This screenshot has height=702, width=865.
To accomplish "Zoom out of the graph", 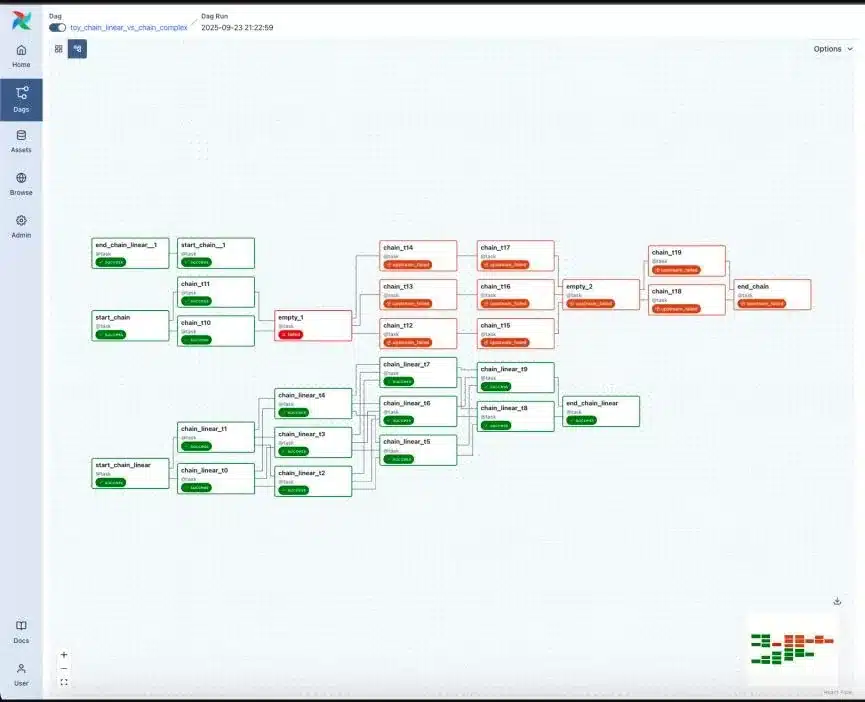I will pyautogui.click(x=64, y=668).
